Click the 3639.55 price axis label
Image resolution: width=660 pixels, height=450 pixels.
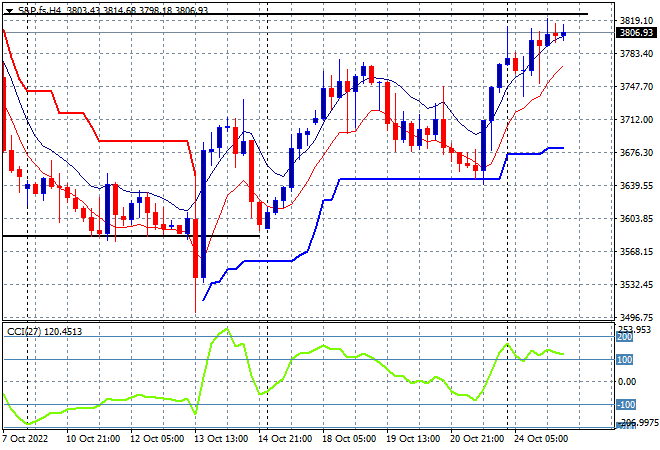coord(636,186)
